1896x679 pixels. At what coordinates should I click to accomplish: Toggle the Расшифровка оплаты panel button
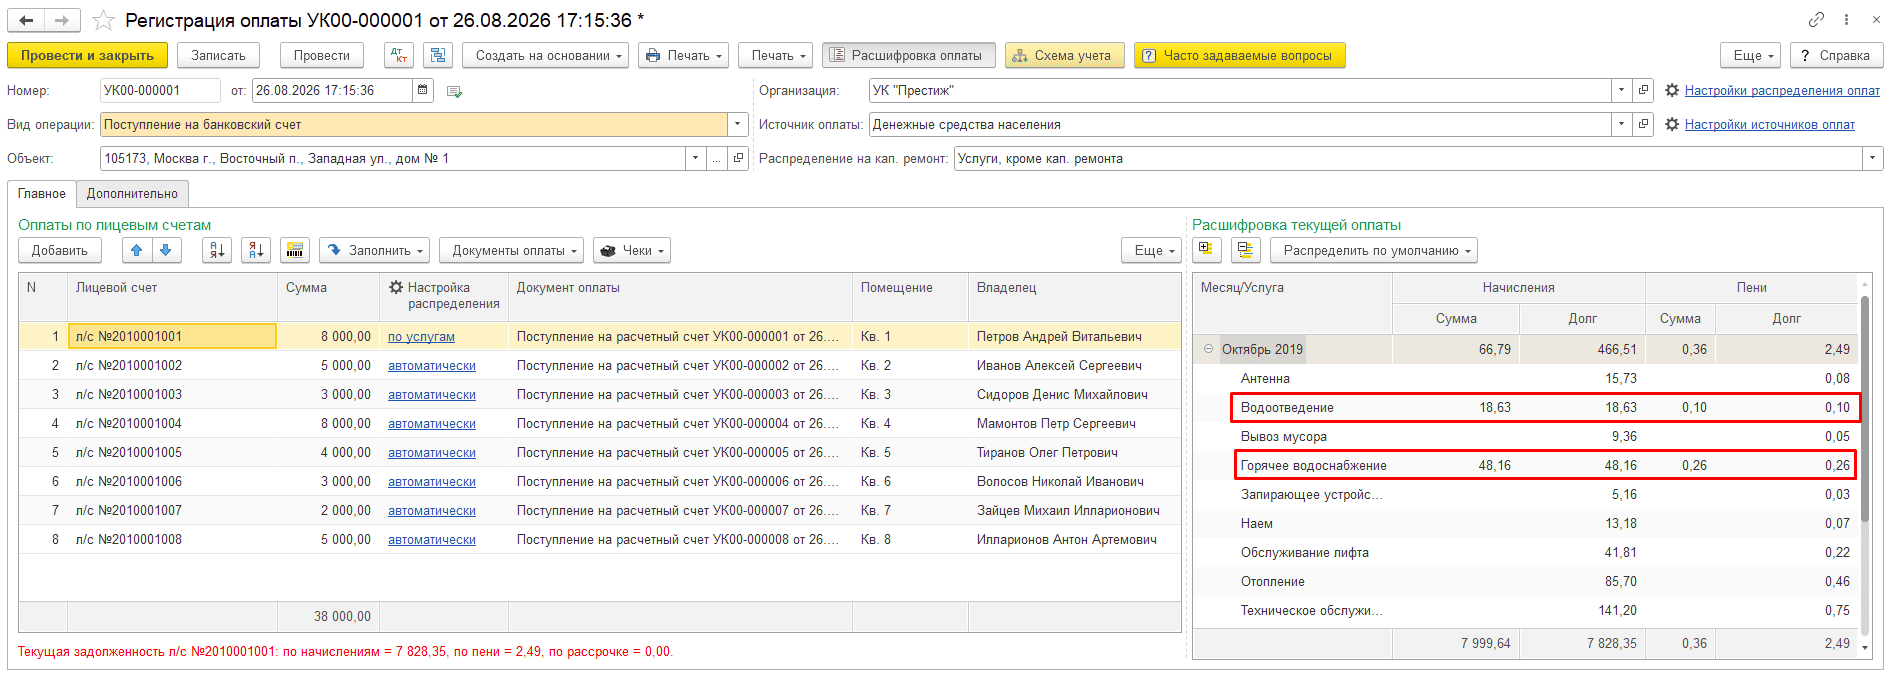pos(908,55)
